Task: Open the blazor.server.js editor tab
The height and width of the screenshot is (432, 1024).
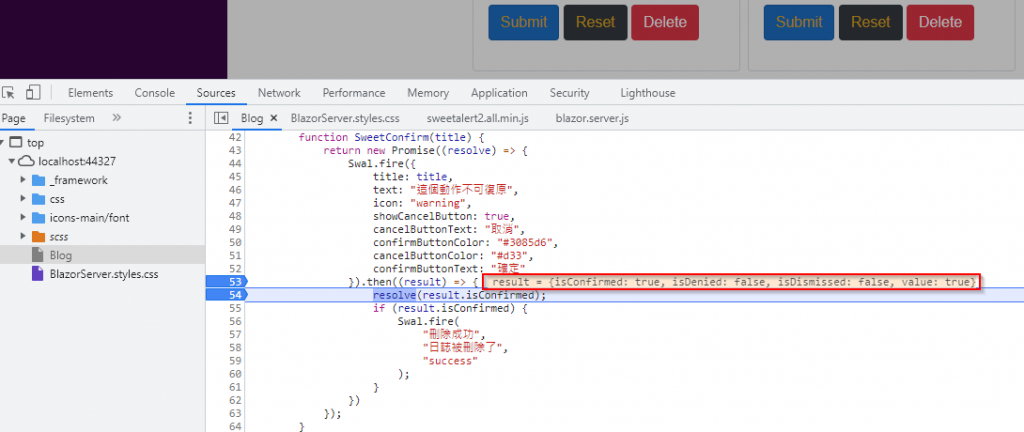Action: [x=592, y=118]
